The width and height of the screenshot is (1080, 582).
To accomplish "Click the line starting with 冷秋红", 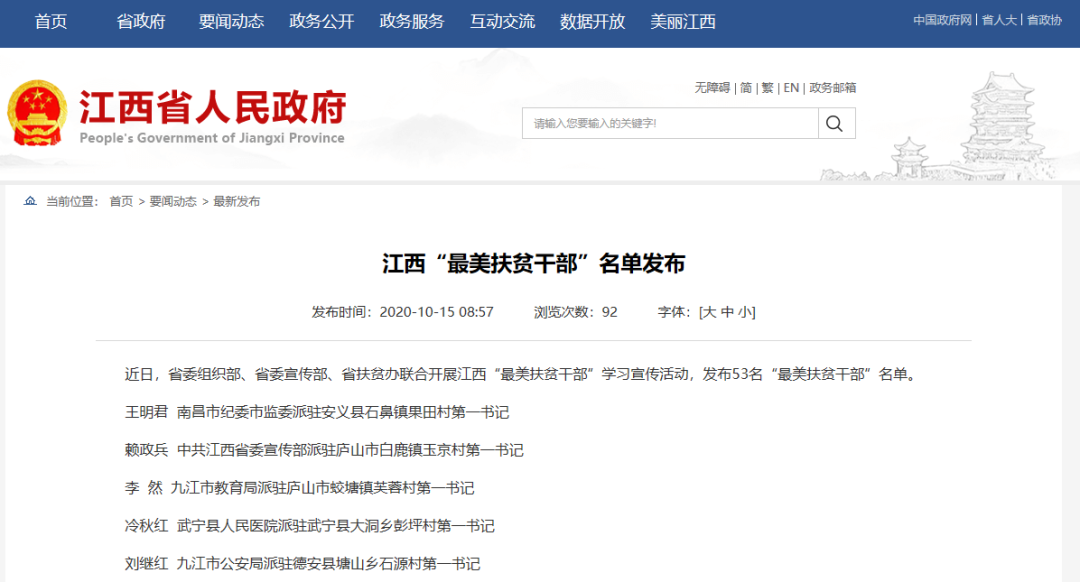I will click(x=310, y=526).
